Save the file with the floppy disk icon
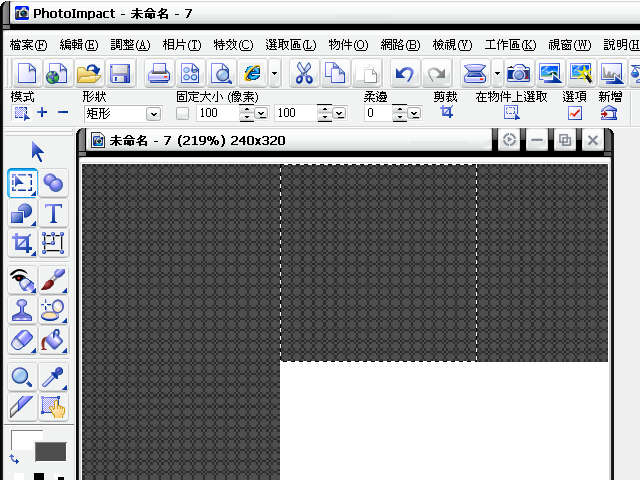The height and width of the screenshot is (480, 640). 120,74
